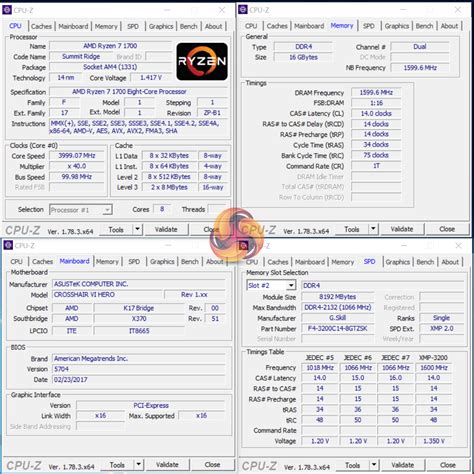474x474 pixels.
Task: Click Tools button in the SPD window
Action: pyautogui.click(x=353, y=465)
